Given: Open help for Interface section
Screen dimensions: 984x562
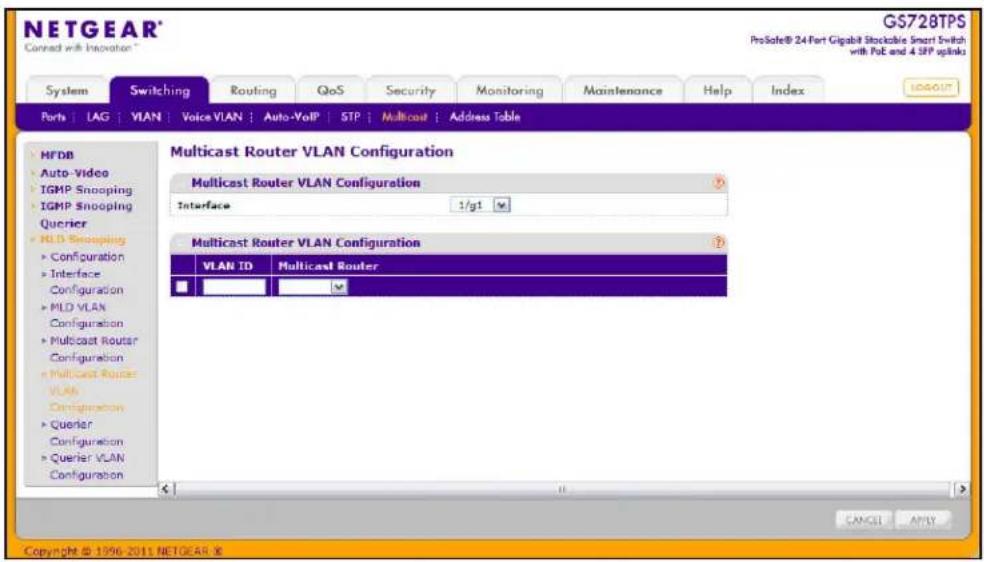Looking at the screenshot, I should [x=719, y=183].
